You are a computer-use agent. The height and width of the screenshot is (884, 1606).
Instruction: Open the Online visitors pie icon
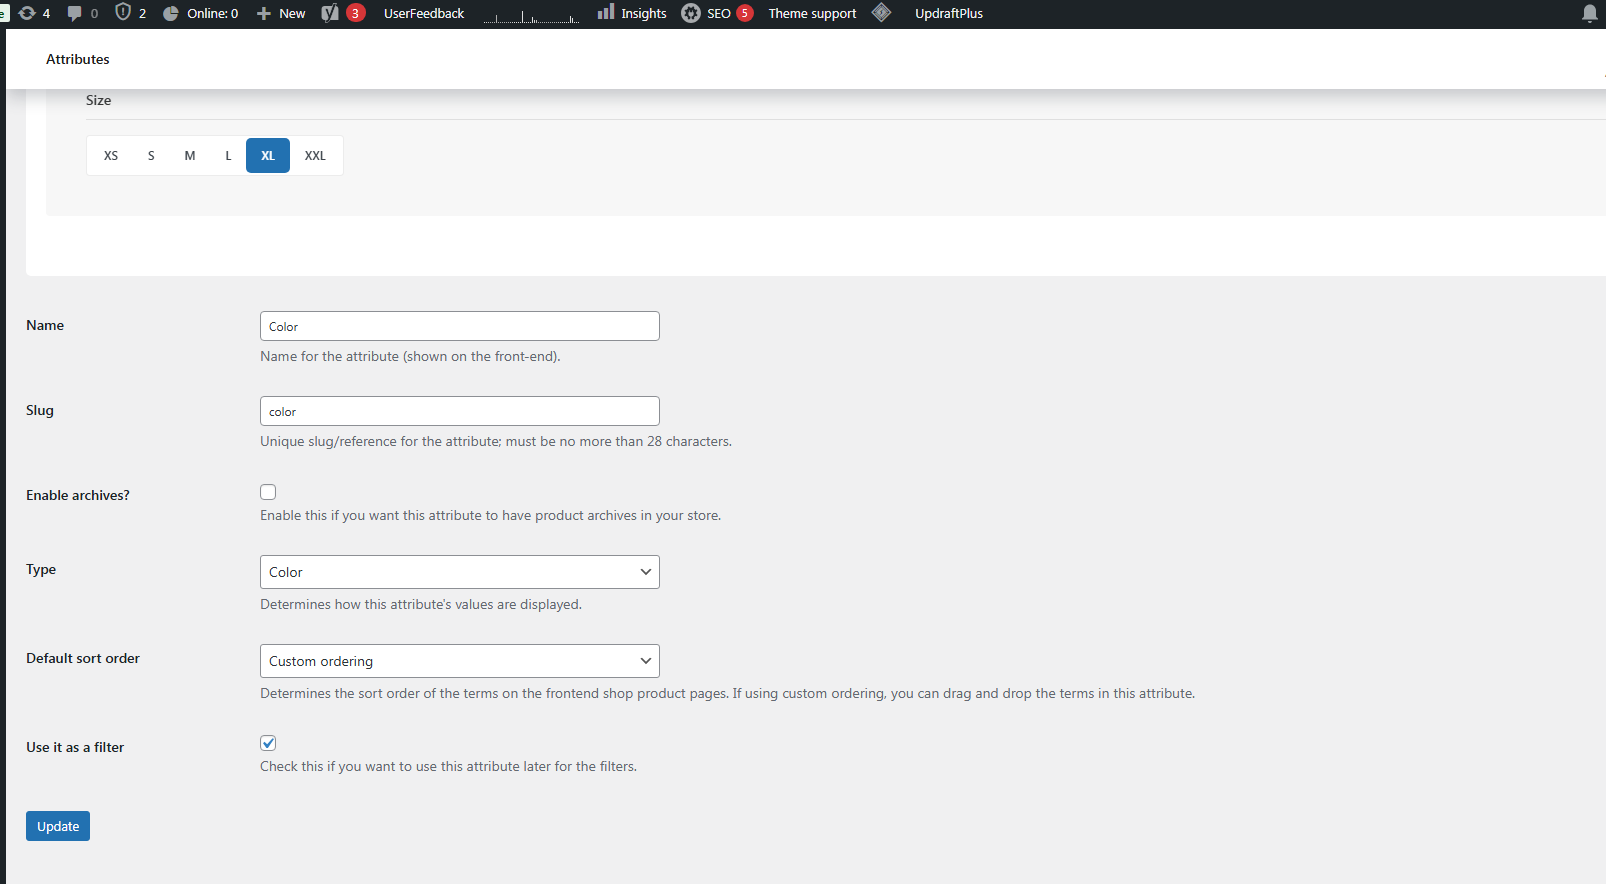tap(171, 13)
